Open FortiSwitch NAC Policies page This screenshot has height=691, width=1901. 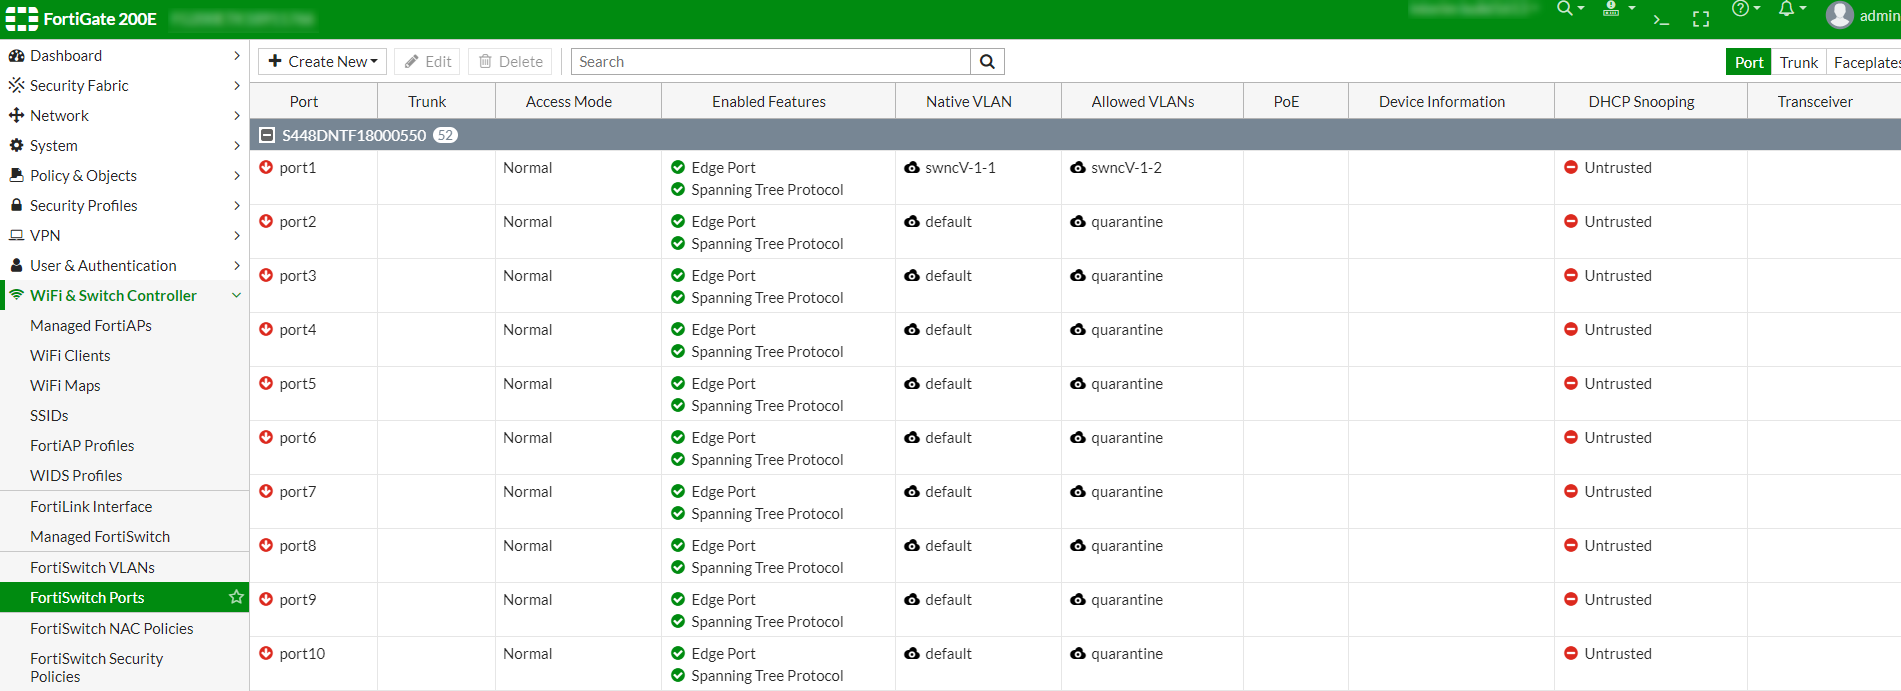(x=112, y=629)
